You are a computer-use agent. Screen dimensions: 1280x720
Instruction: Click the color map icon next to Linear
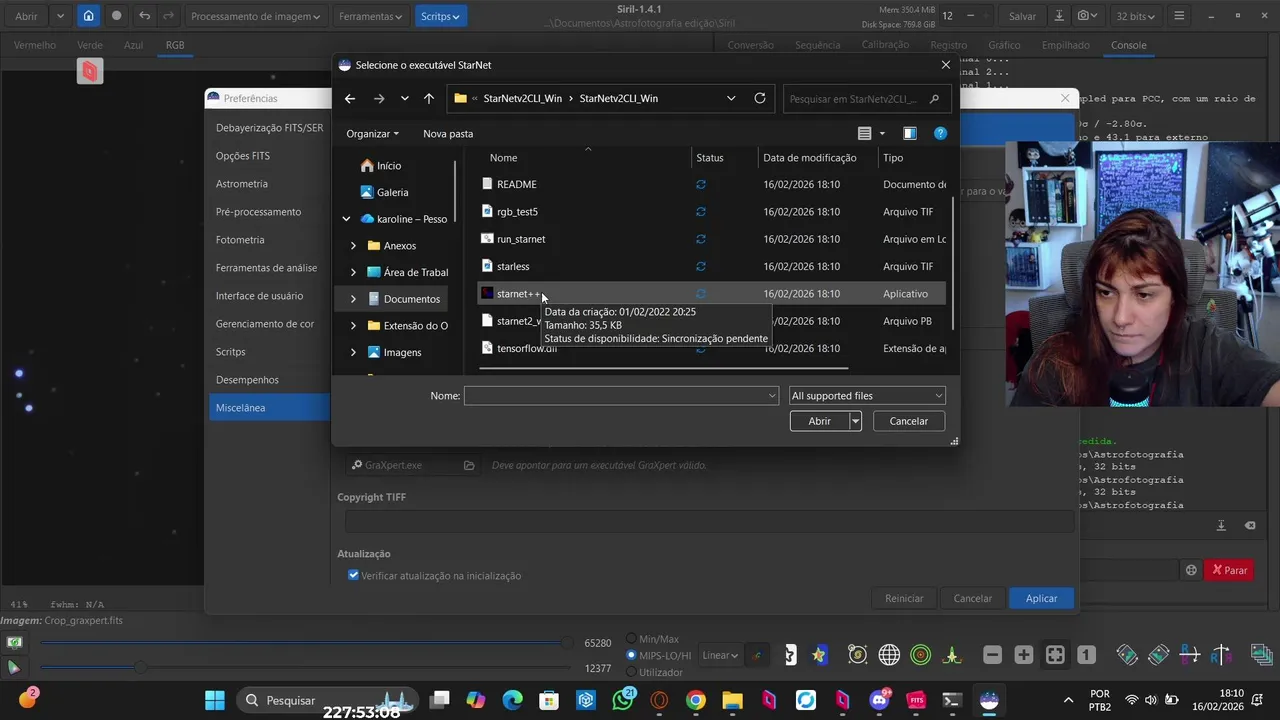coord(757,656)
